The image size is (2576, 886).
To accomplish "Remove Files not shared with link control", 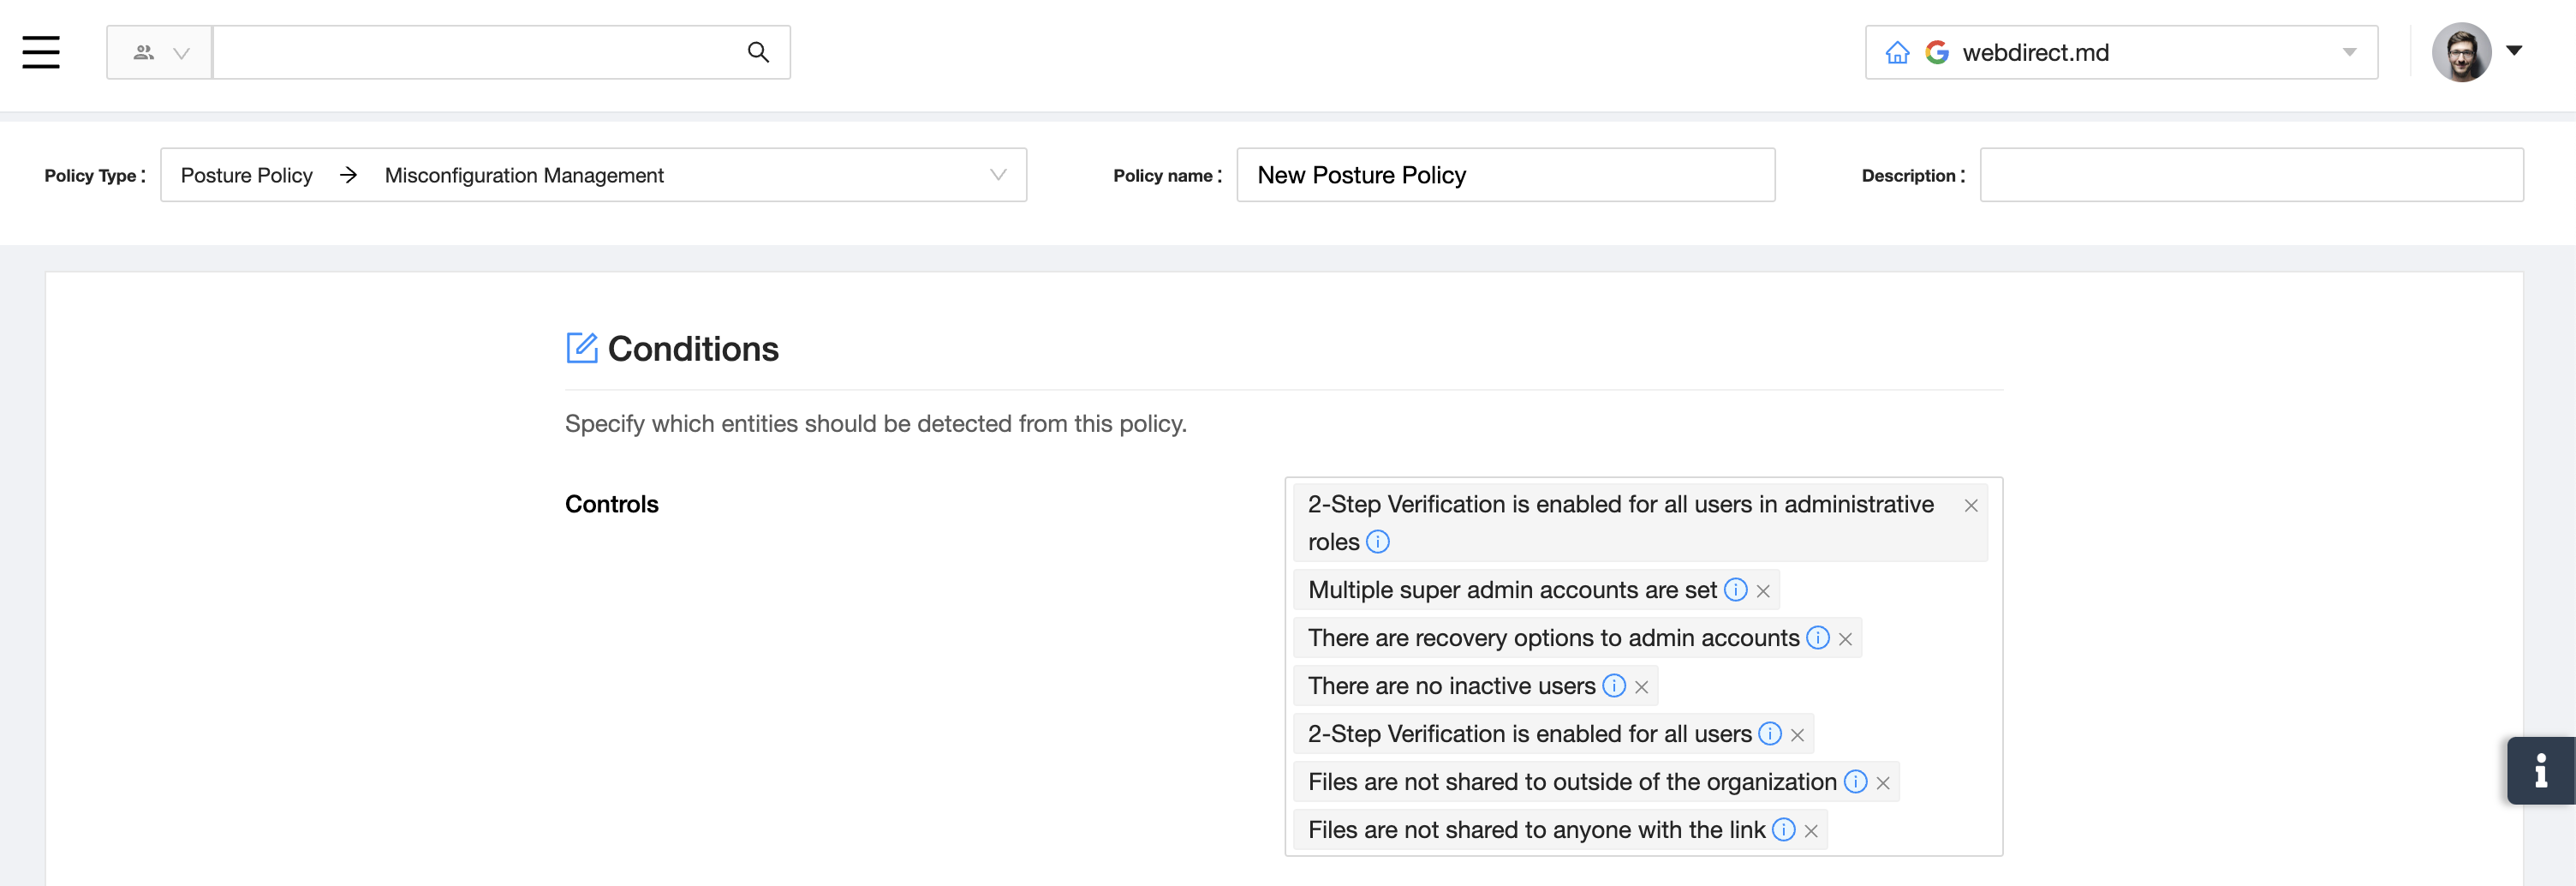I will pos(1810,831).
